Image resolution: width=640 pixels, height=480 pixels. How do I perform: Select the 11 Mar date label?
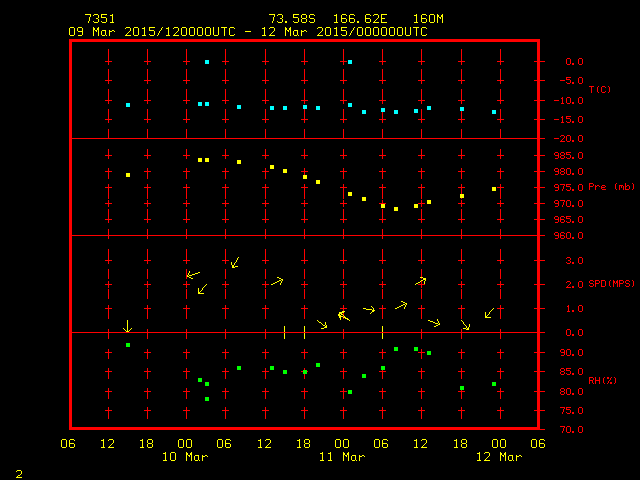[x=343, y=457]
